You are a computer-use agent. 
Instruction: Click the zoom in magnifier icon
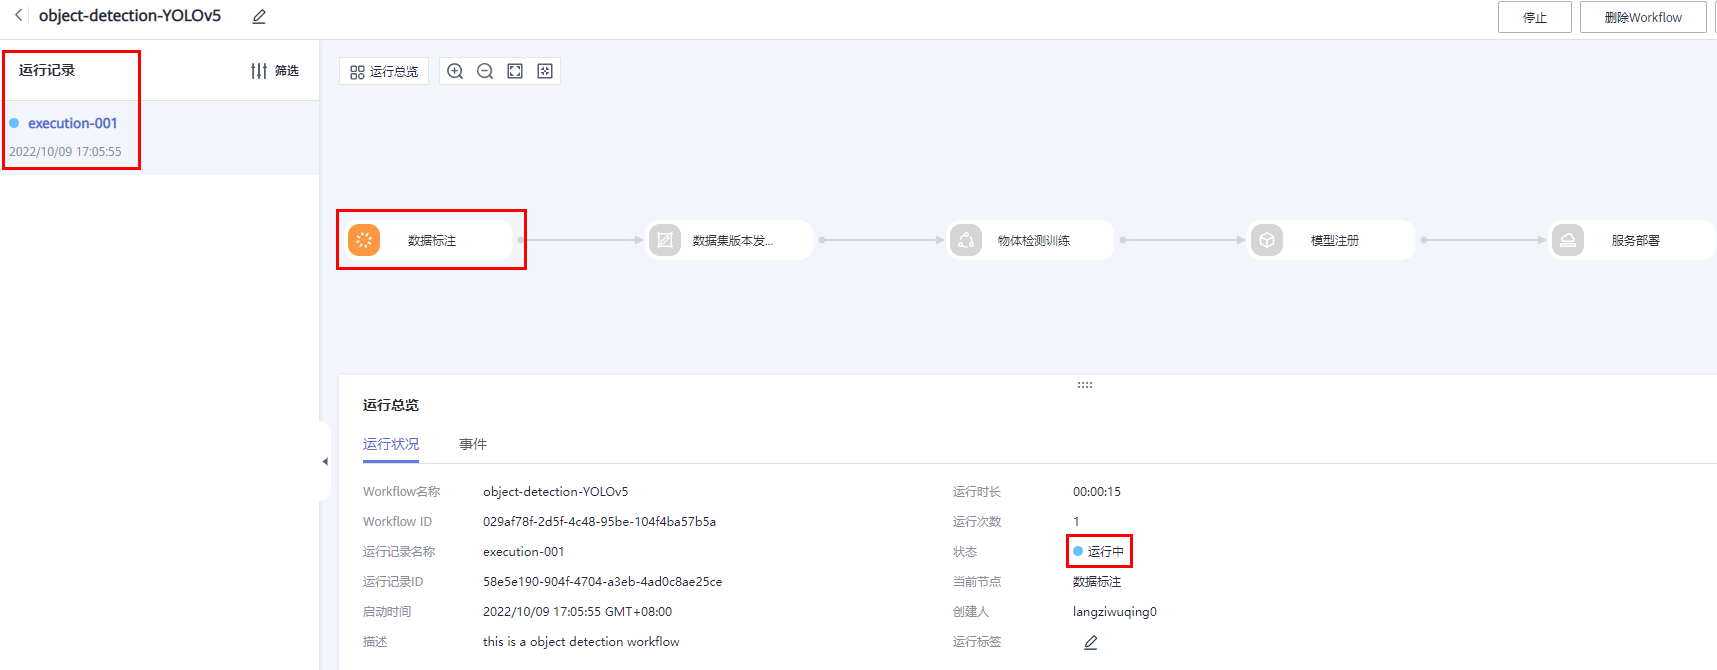pyautogui.click(x=455, y=71)
